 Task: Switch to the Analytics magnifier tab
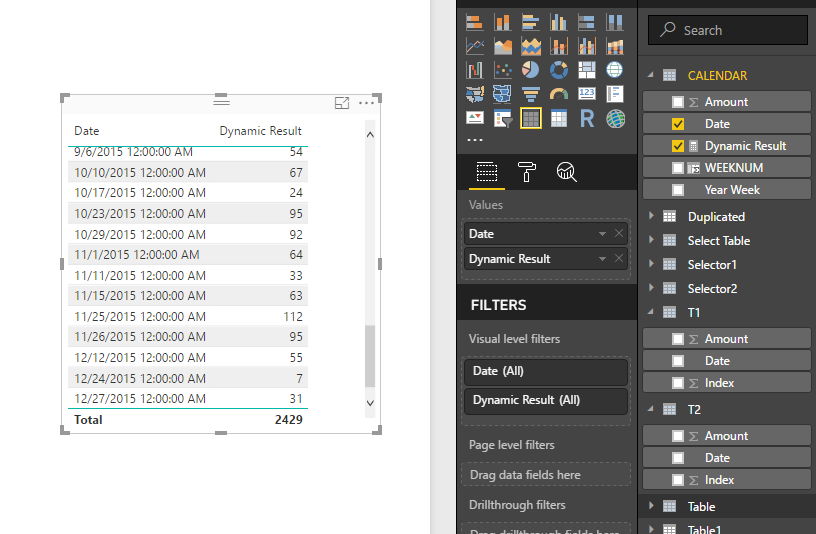click(x=566, y=172)
